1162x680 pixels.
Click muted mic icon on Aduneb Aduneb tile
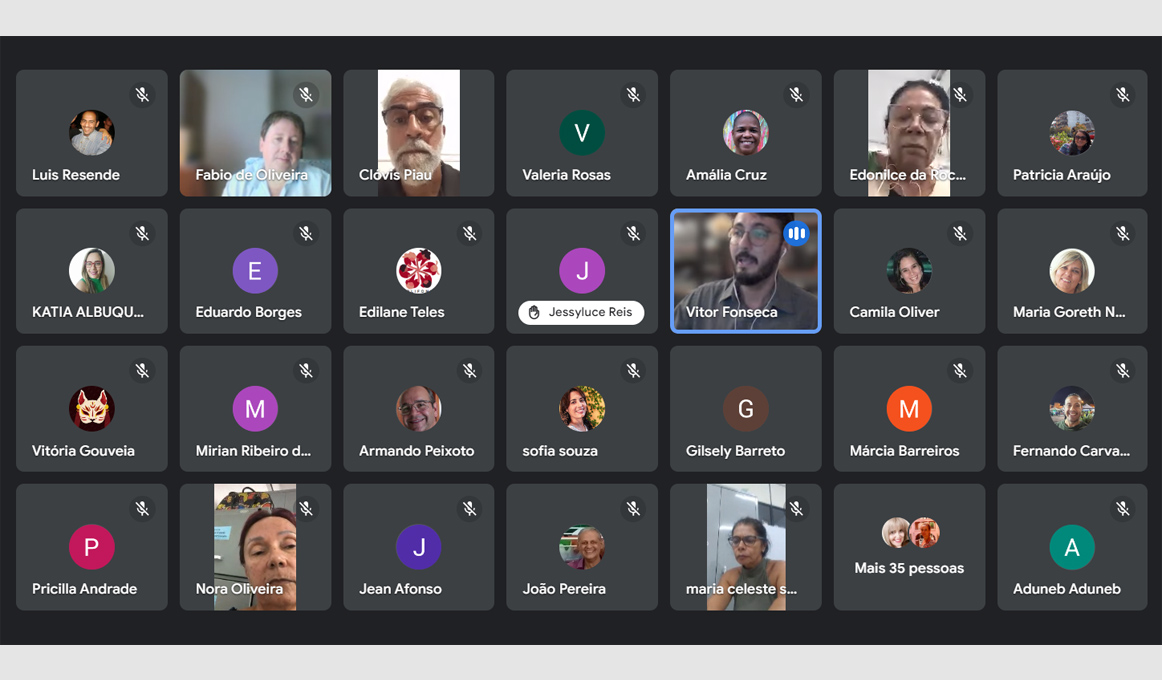[1123, 509]
